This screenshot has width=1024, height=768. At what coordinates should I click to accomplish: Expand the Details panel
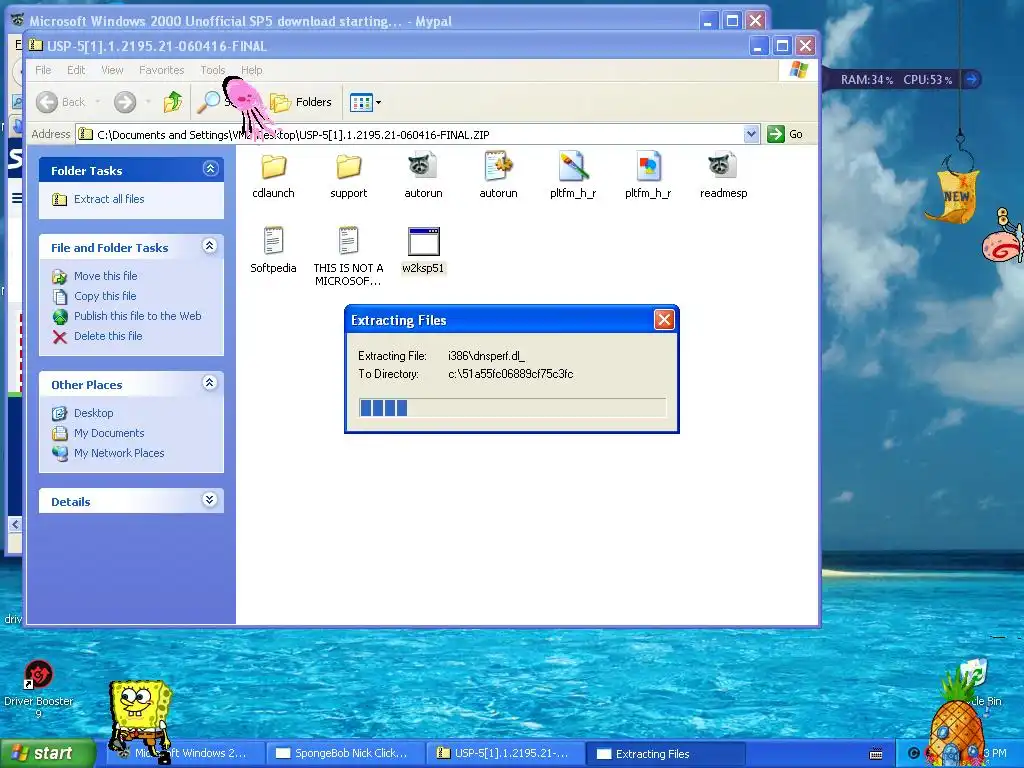click(210, 500)
